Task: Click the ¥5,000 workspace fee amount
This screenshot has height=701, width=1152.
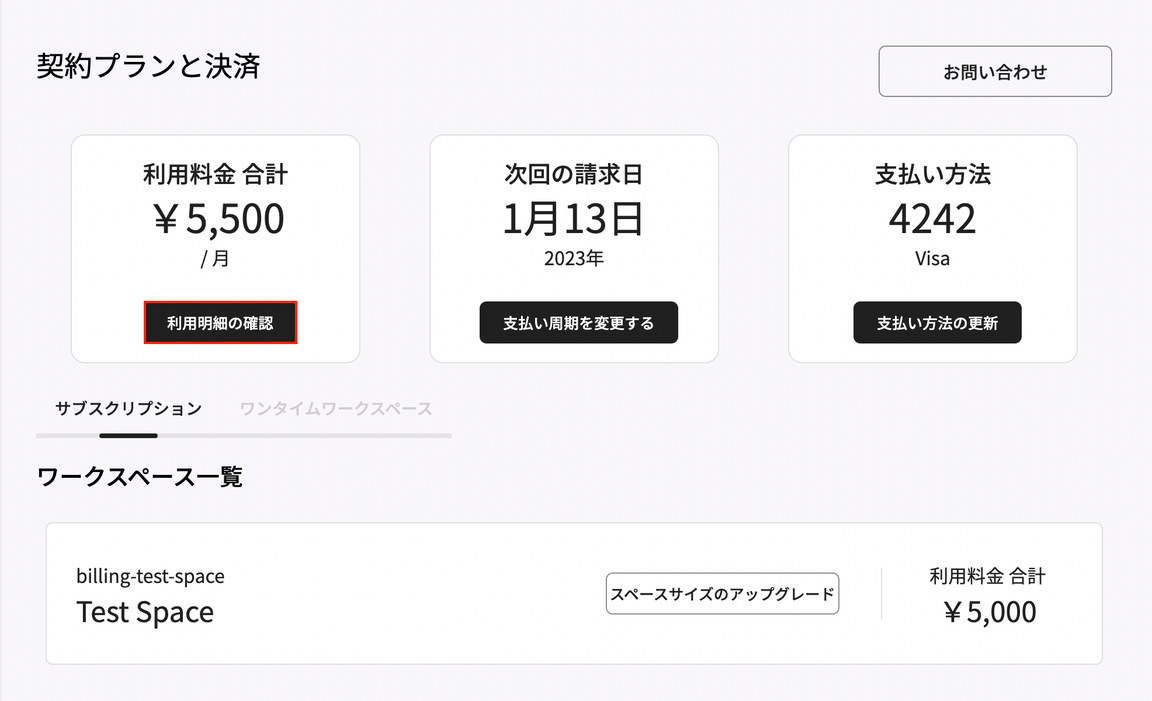Action: click(x=990, y=612)
